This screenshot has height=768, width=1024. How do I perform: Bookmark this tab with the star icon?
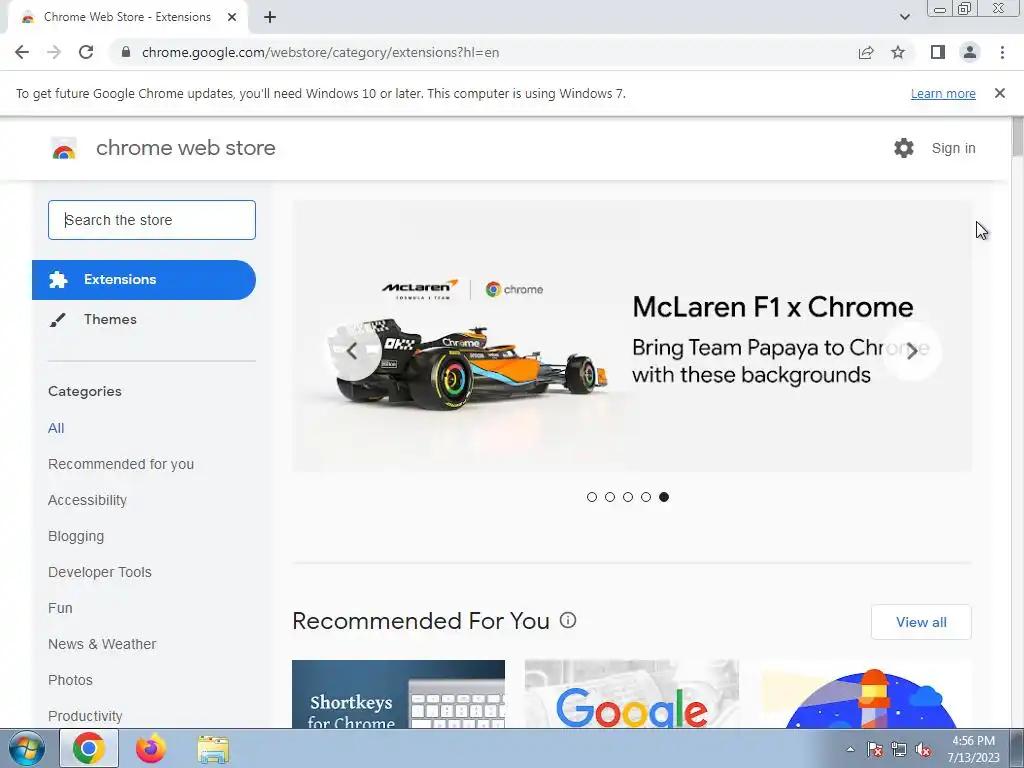(x=898, y=52)
